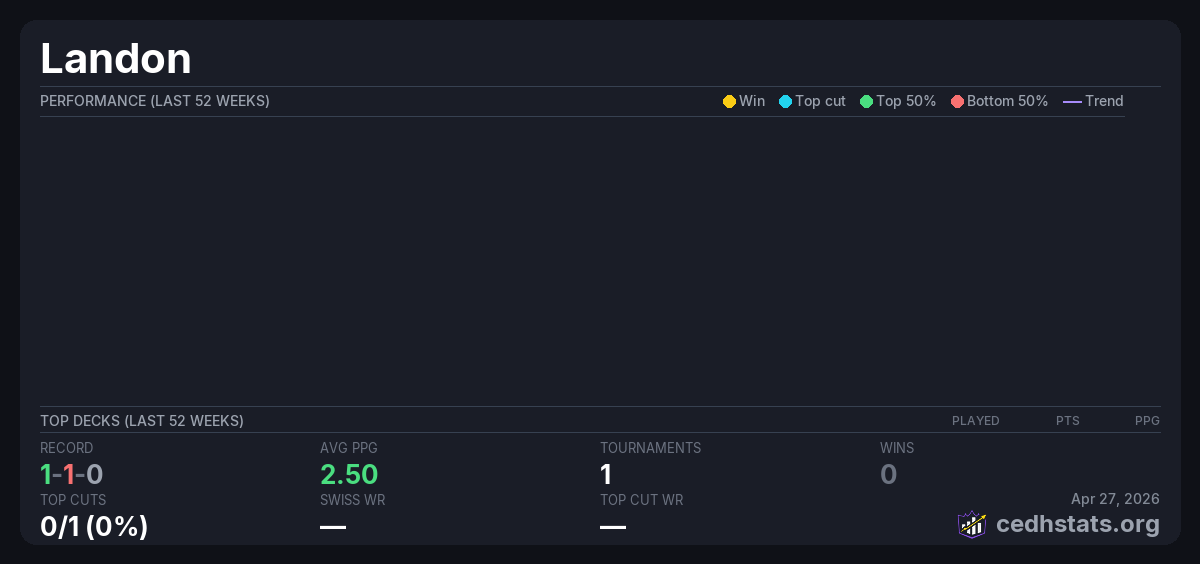Click the yellow Win legend dot
Viewport: 1200px width, 564px height.
click(x=729, y=101)
